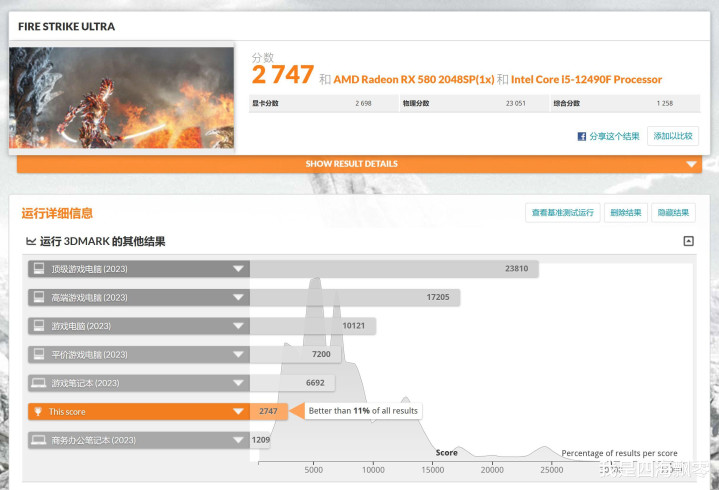The height and width of the screenshot is (490, 719).
Task: Click the FIRE STRIKE ULTRA heading
Action: (66, 27)
